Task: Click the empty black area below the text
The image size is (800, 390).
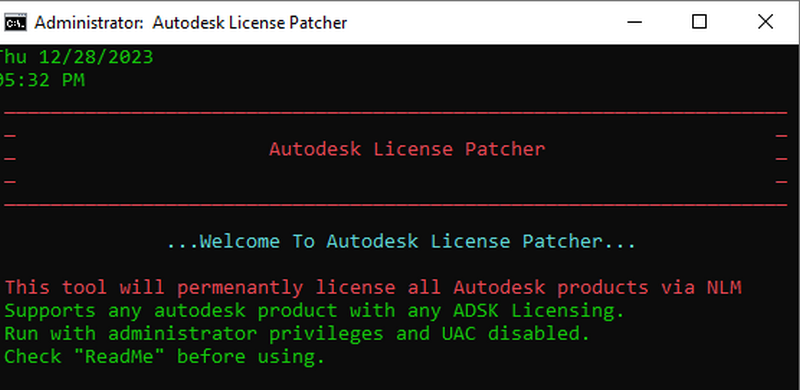Action: (x=400, y=379)
